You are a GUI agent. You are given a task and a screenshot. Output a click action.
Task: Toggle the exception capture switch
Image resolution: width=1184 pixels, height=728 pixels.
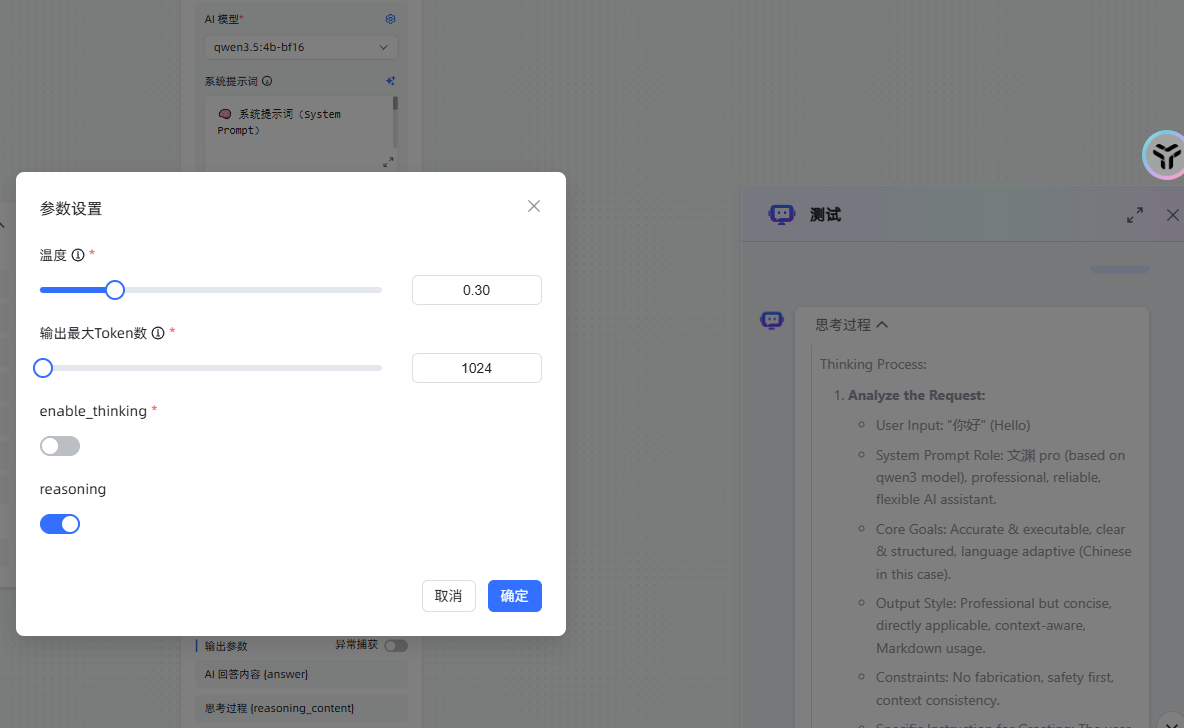coord(396,646)
